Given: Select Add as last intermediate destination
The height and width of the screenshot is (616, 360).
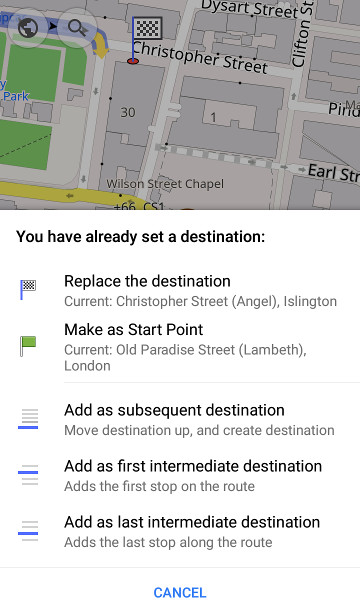Looking at the screenshot, I should point(180,532).
